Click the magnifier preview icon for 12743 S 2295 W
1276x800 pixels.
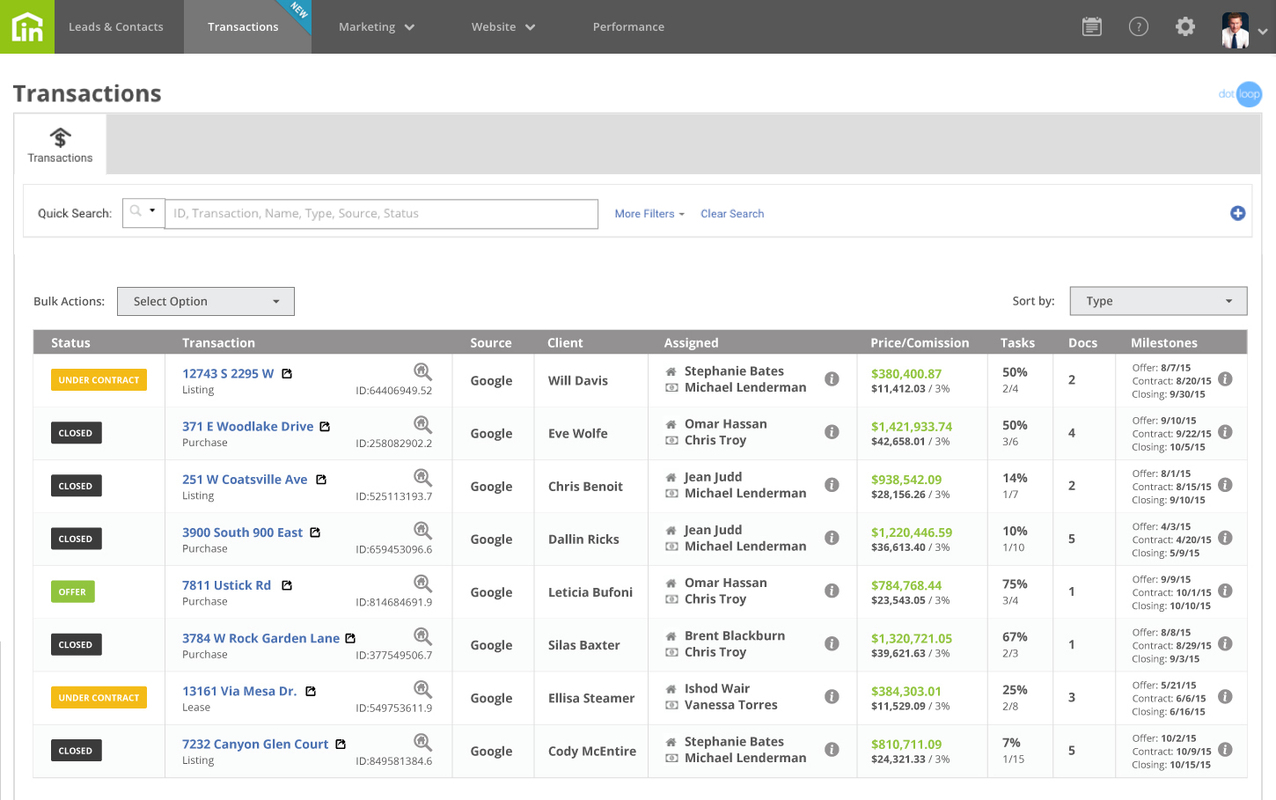coord(422,370)
